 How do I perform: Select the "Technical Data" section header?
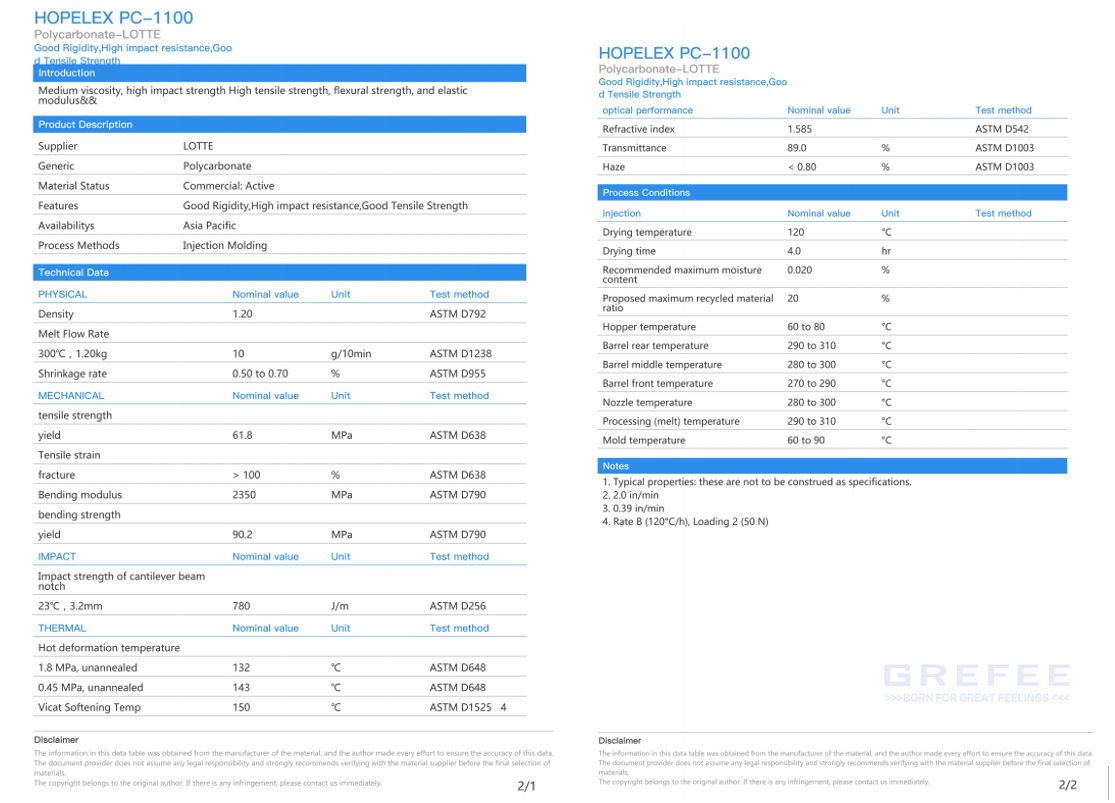(279, 272)
